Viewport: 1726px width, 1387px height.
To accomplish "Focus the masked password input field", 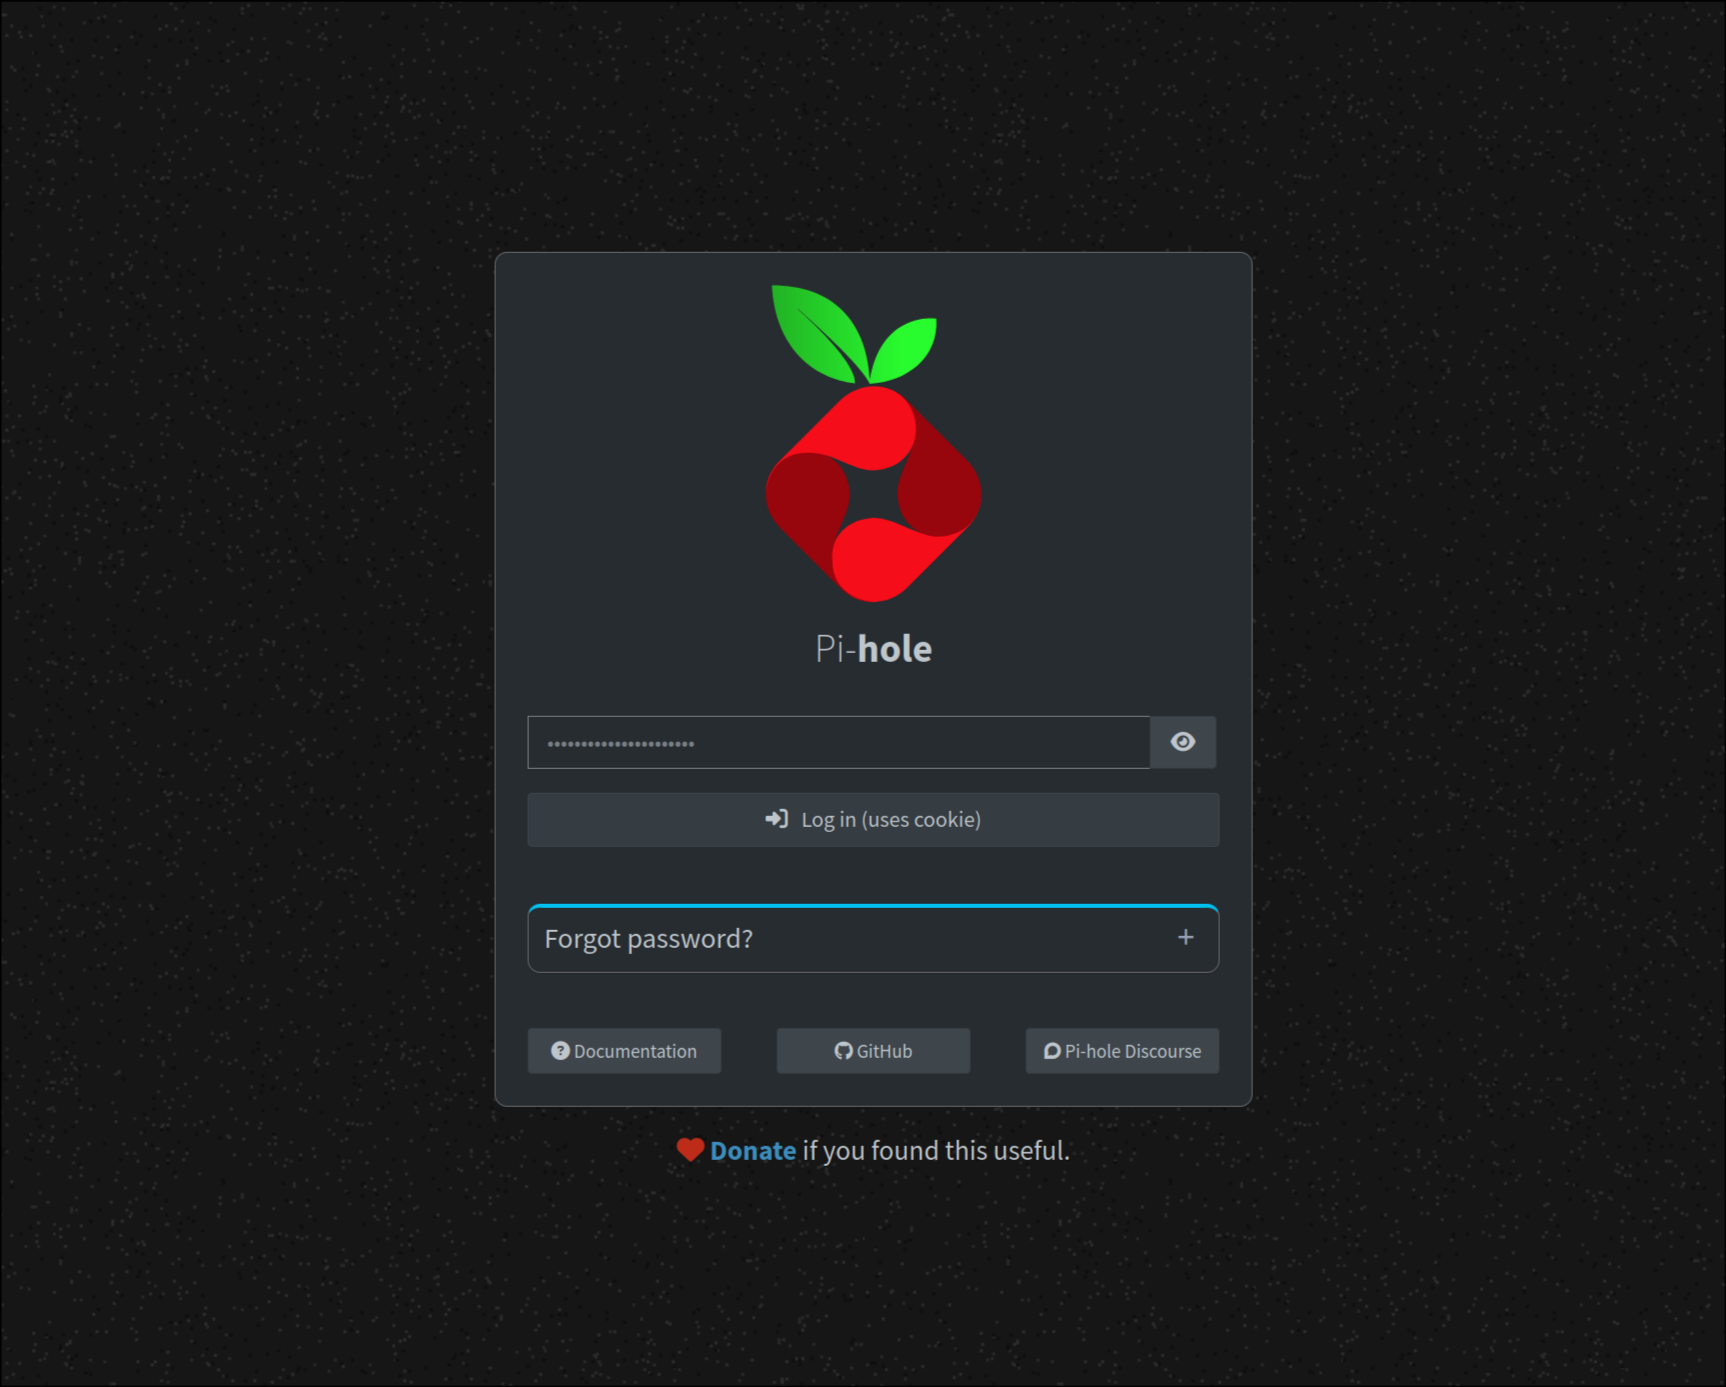I will click(x=838, y=742).
